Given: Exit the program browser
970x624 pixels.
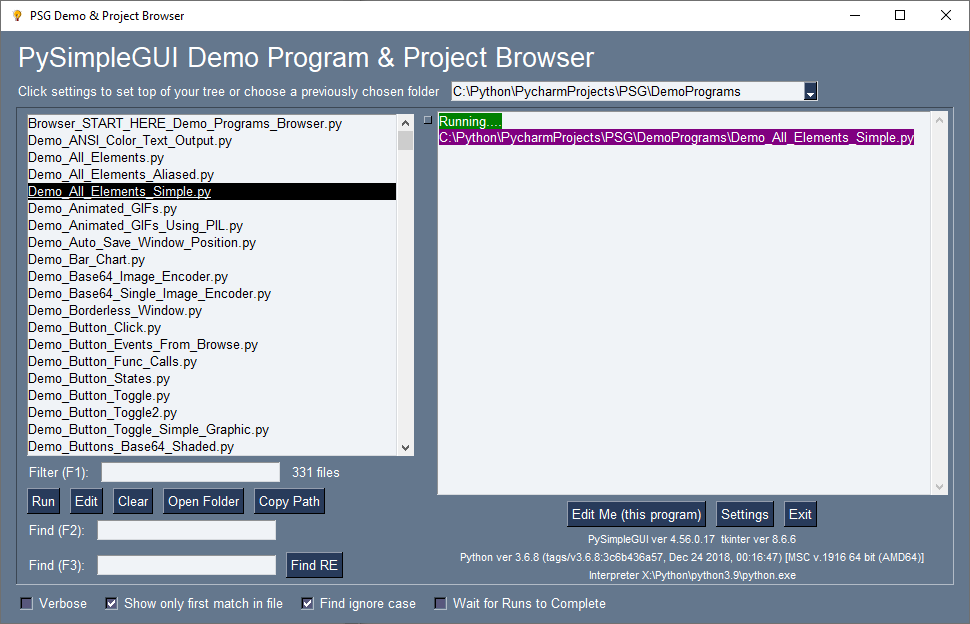Looking at the screenshot, I should pyautogui.click(x=800, y=513).
